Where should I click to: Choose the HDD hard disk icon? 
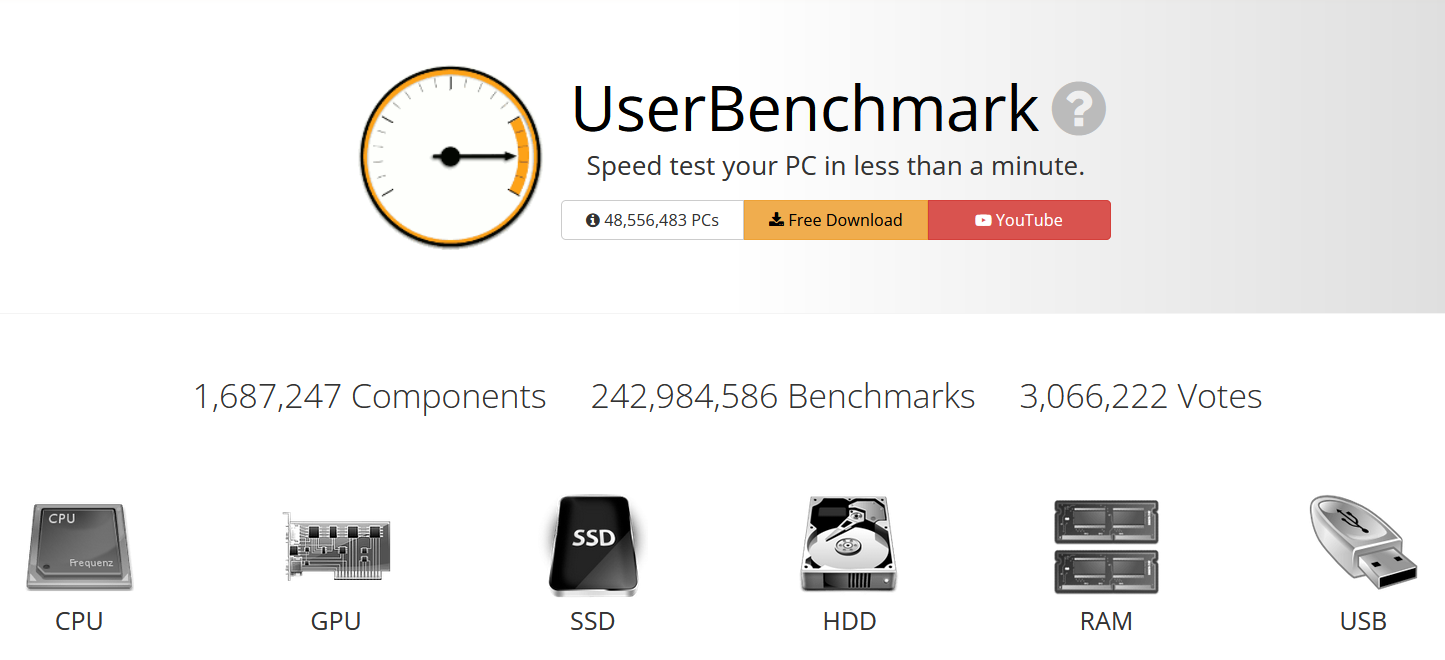pyautogui.click(x=849, y=545)
